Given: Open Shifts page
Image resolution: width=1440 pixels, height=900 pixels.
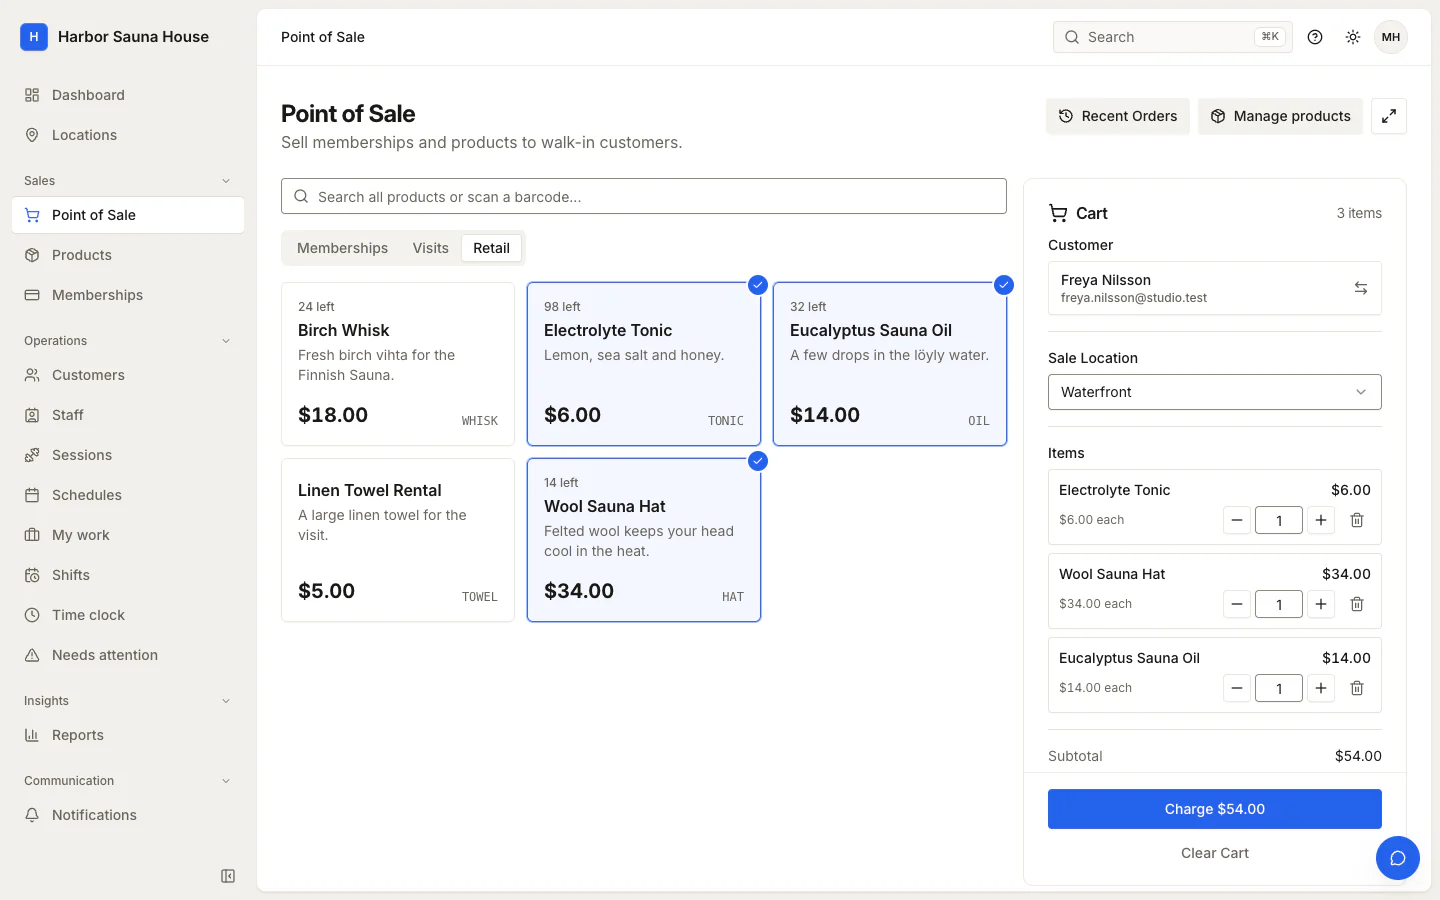Looking at the screenshot, I should (128, 575).
